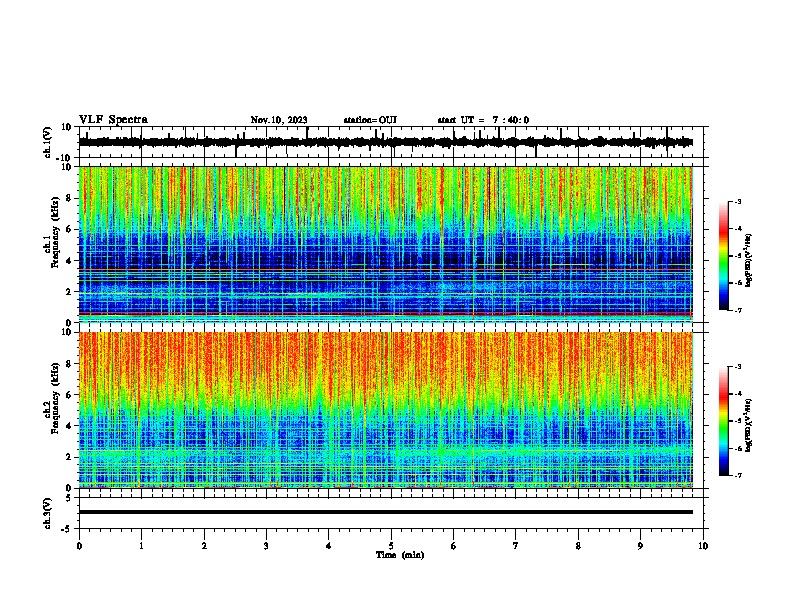Click time axis tick label "7"

click(516, 546)
